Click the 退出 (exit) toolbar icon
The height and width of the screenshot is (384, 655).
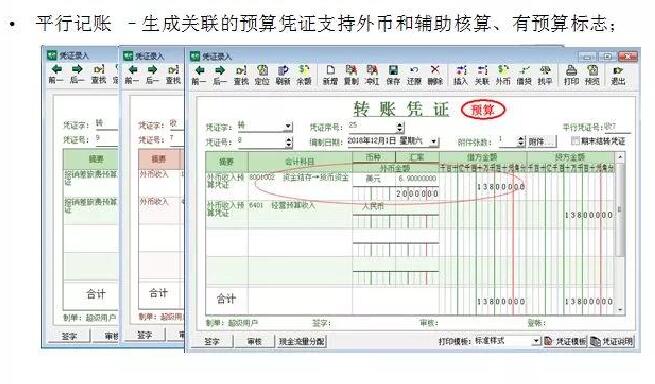pos(618,75)
